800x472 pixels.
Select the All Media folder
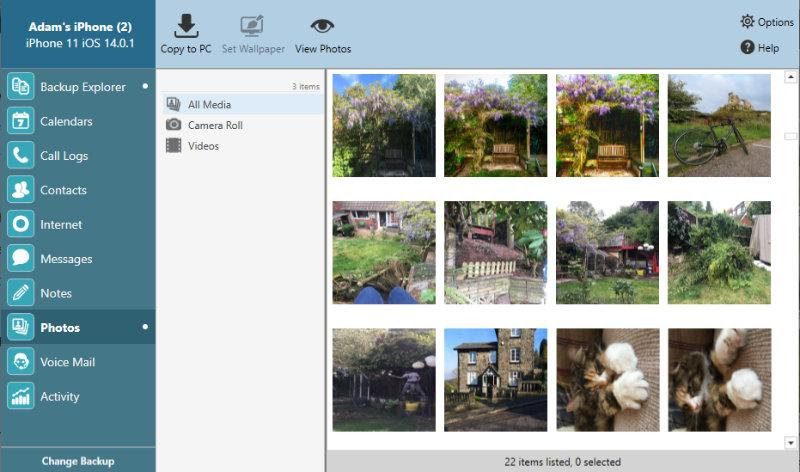point(209,104)
